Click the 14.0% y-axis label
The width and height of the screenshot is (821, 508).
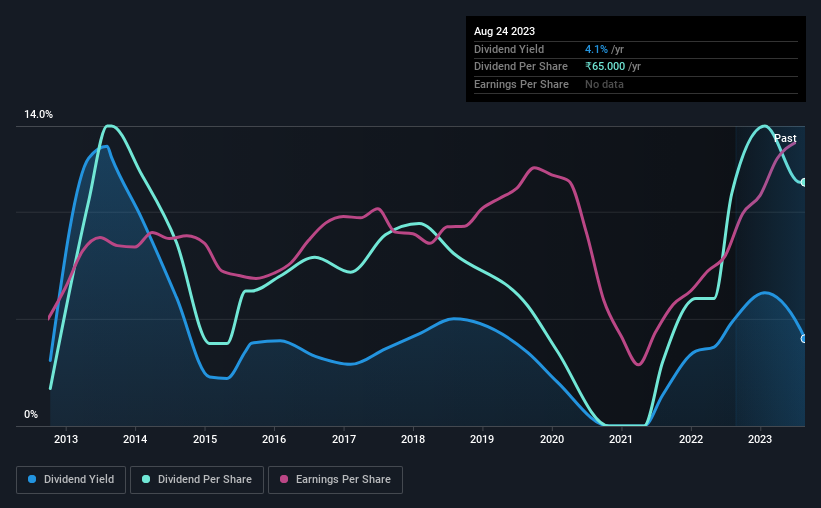(x=38, y=114)
